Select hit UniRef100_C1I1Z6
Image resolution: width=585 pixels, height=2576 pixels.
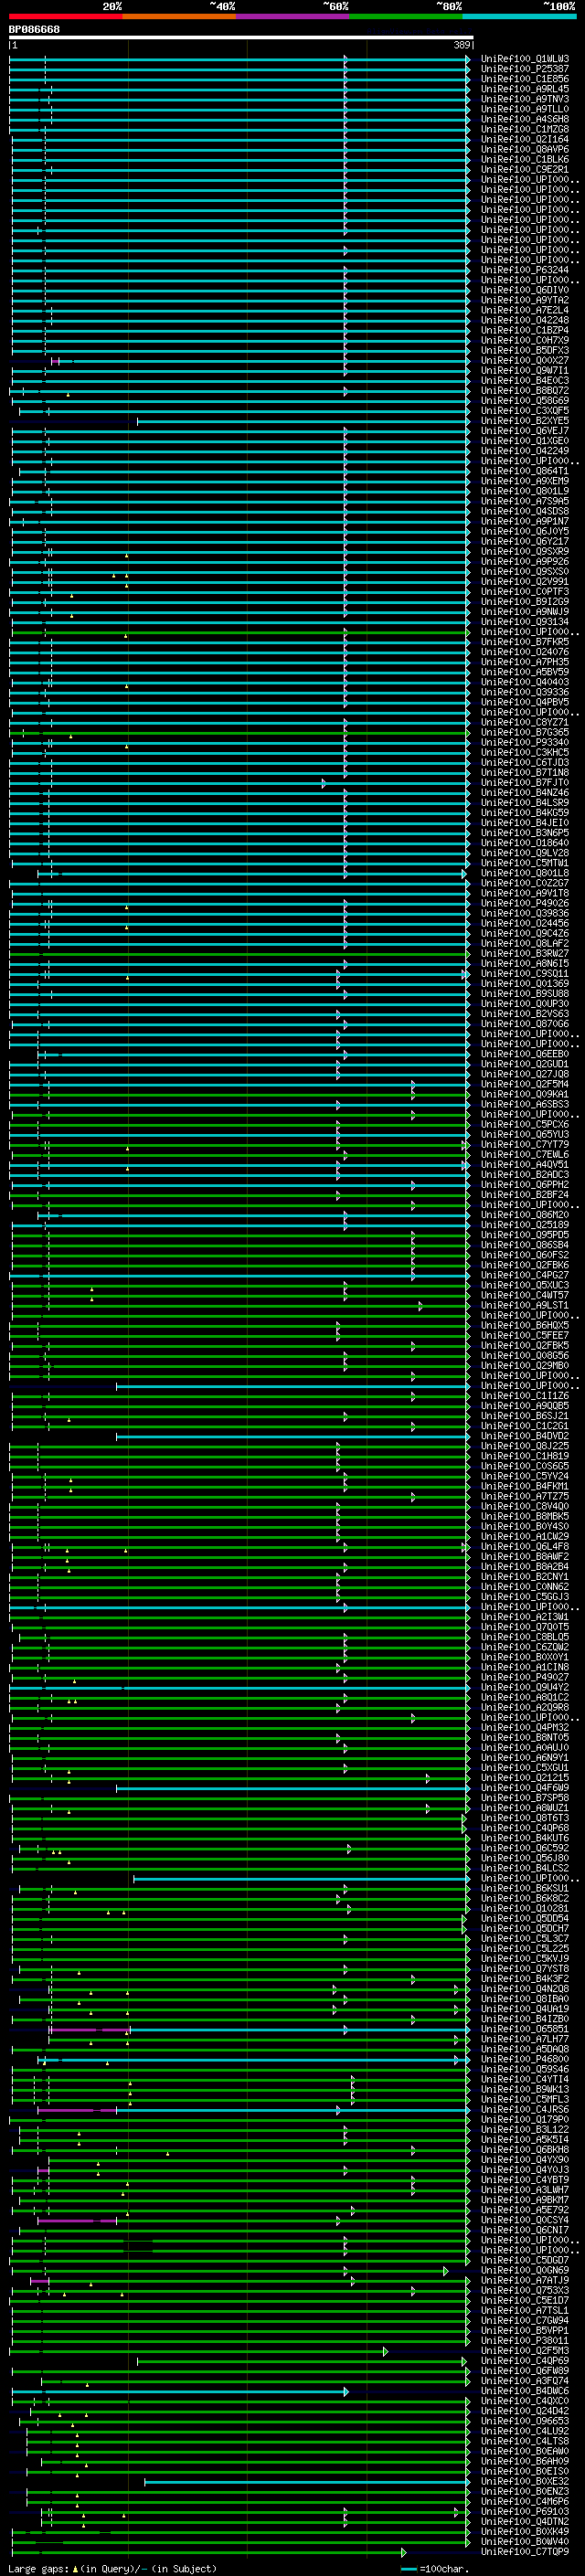coord(525,1396)
